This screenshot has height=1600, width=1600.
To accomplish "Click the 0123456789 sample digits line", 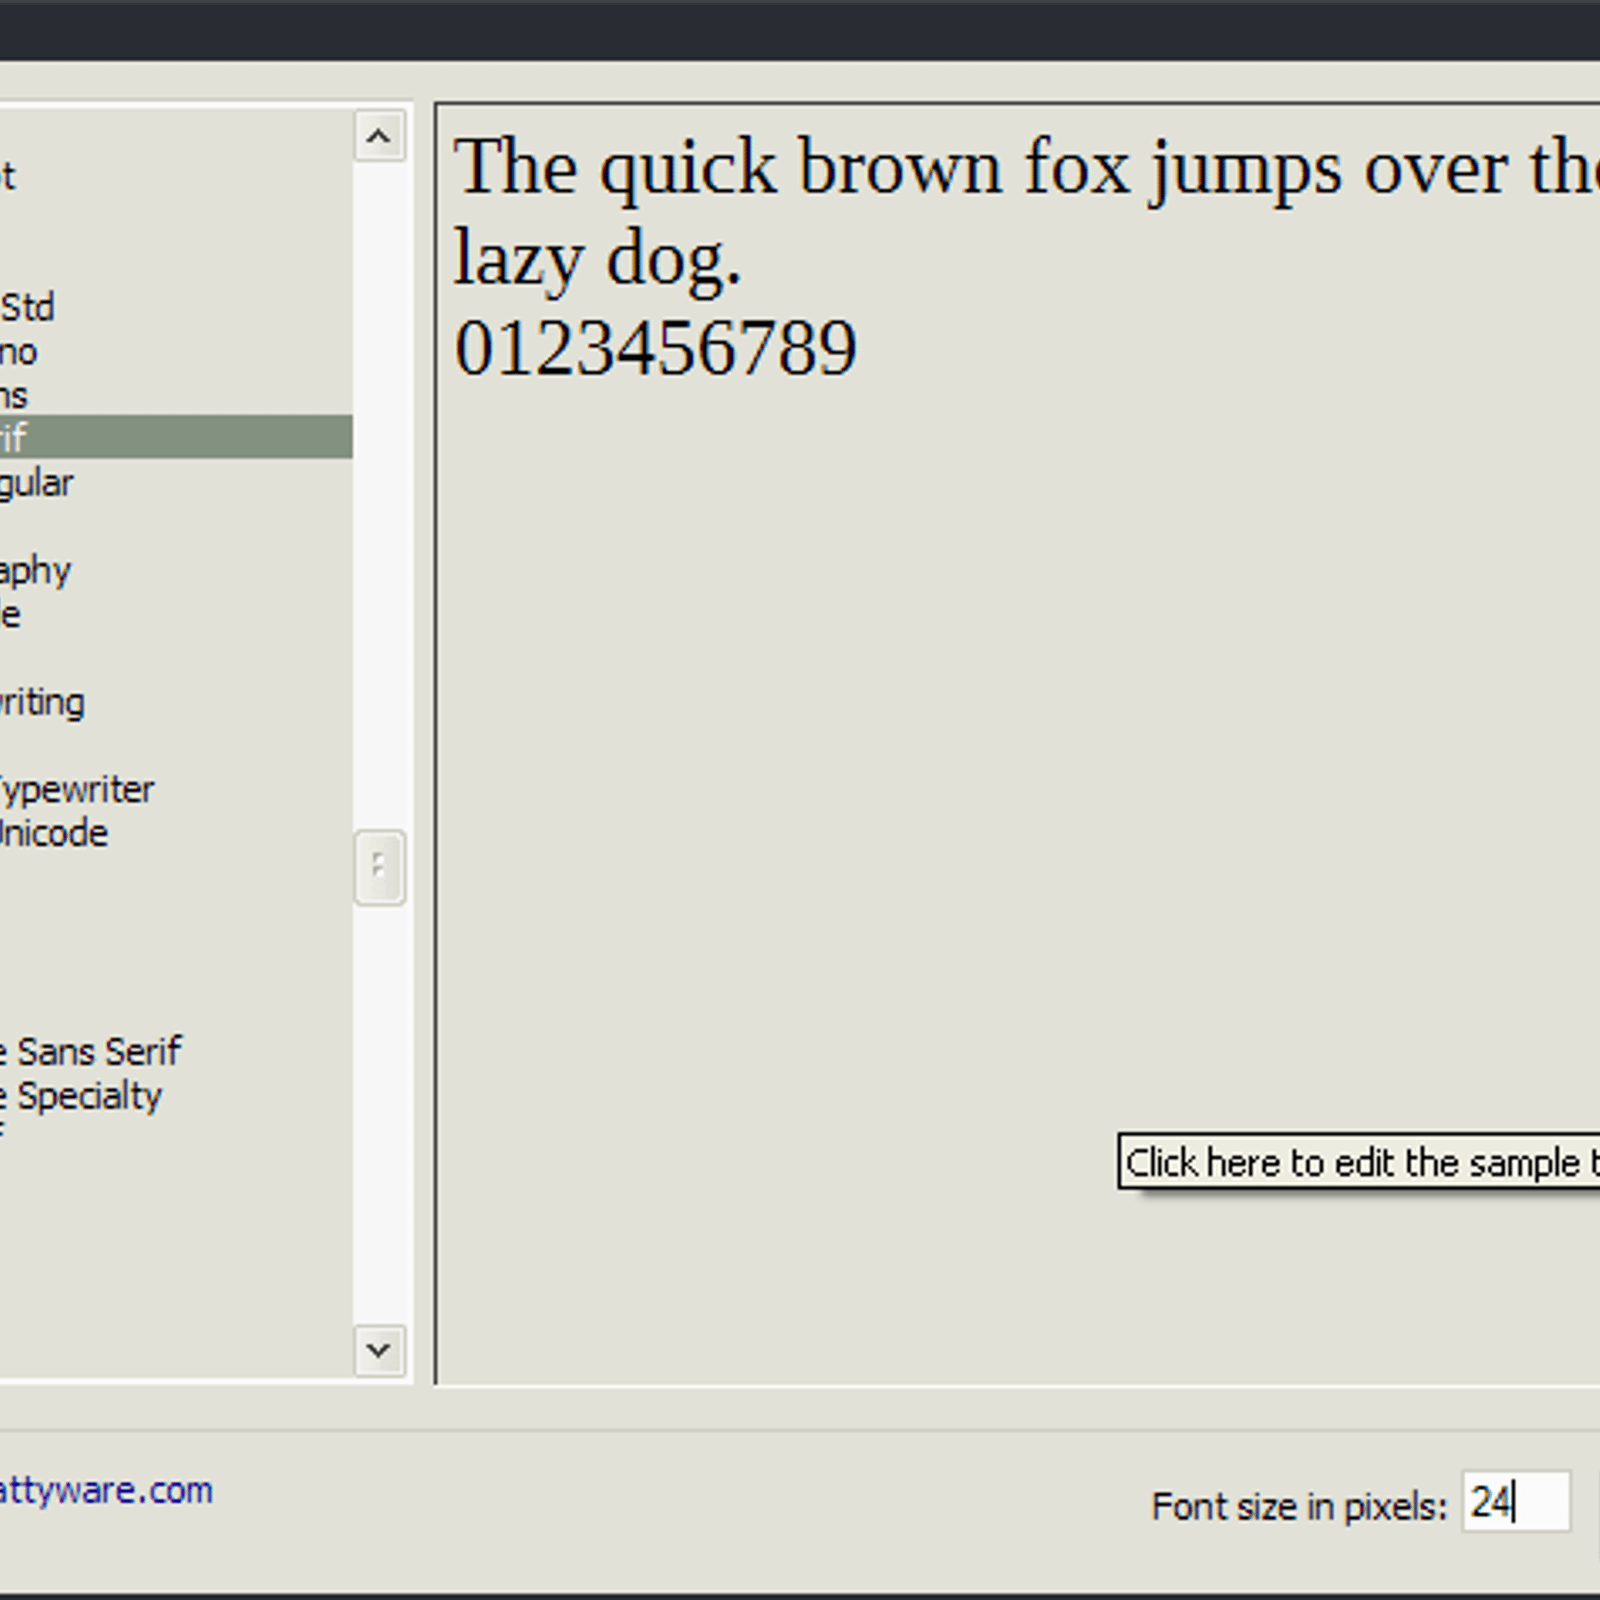I will pyautogui.click(x=655, y=349).
